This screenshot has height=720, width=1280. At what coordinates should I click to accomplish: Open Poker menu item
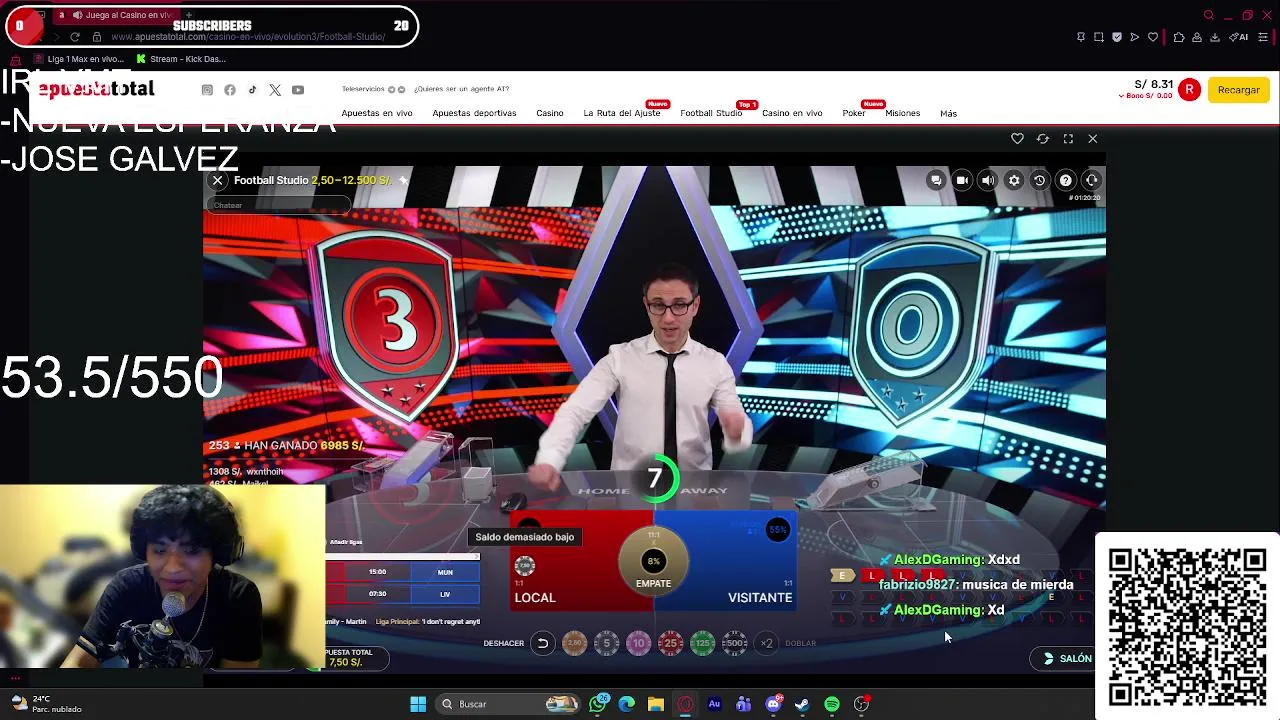click(853, 113)
